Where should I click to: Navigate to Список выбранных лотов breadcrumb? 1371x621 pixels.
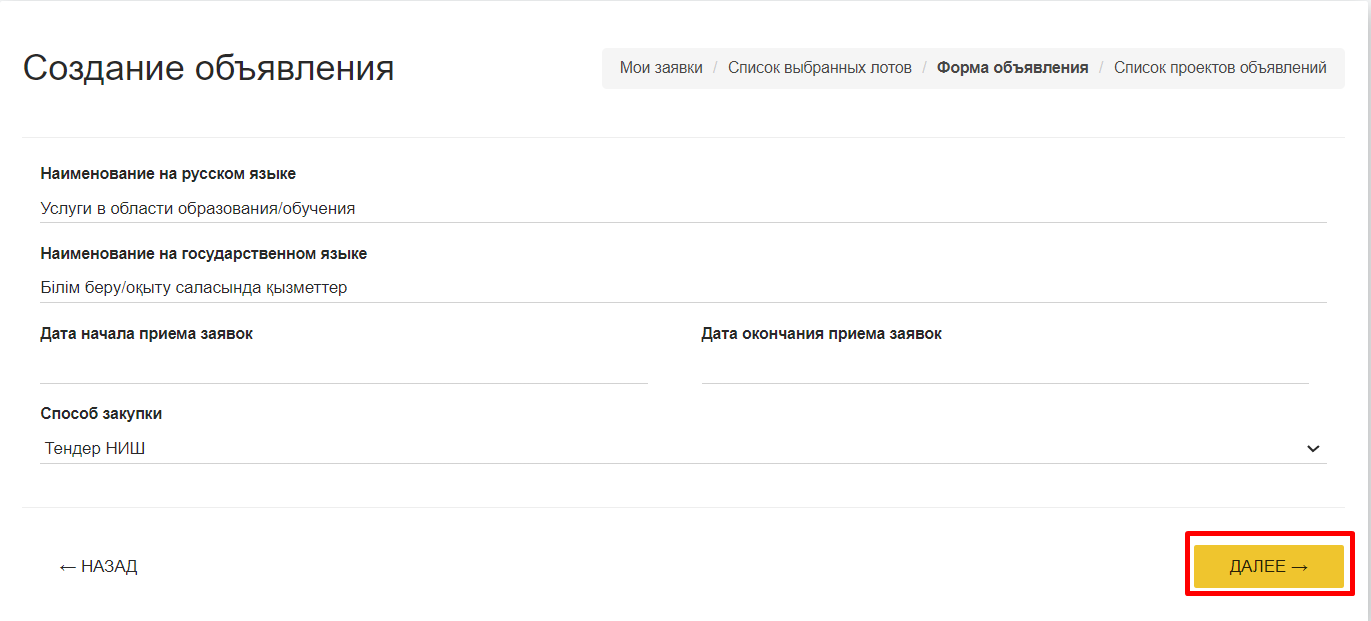pos(820,68)
